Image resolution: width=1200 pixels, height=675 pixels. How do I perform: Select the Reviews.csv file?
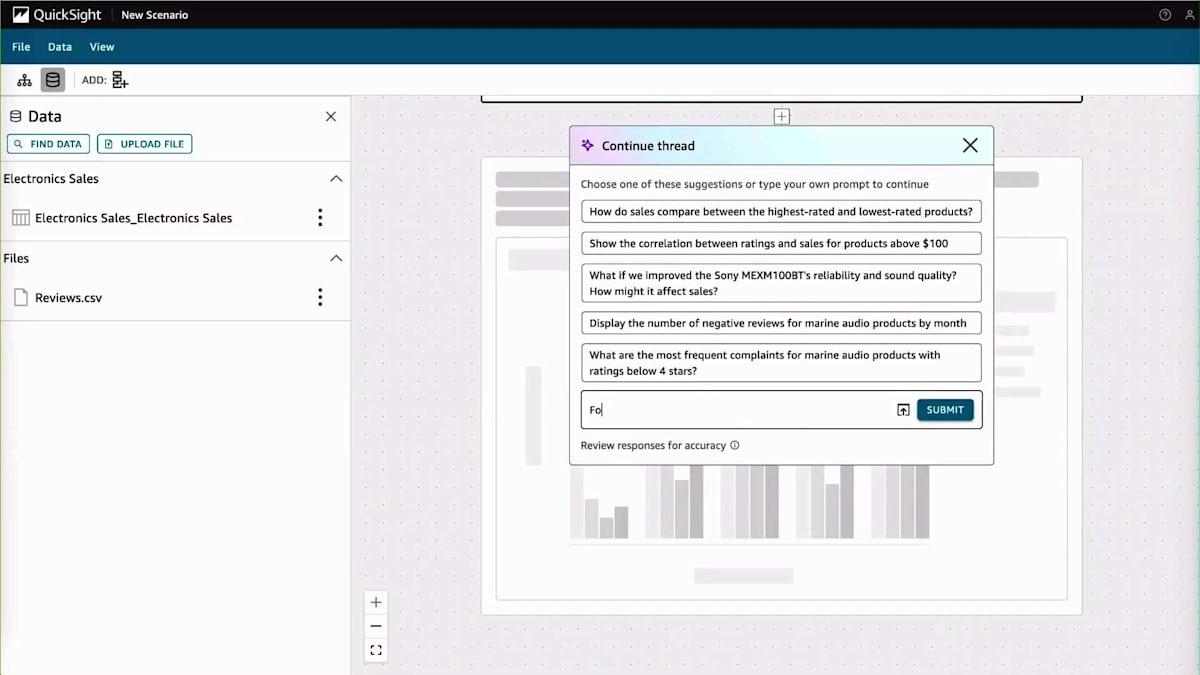click(68, 297)
